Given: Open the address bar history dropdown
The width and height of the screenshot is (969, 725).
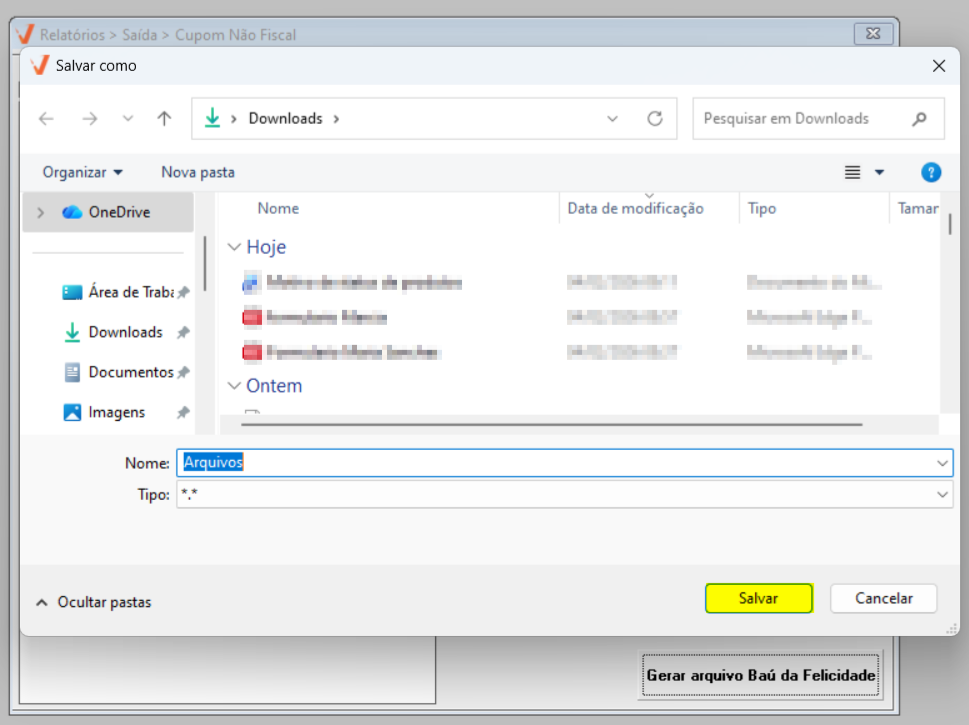Looking at the screenshot, I should 612,118.
